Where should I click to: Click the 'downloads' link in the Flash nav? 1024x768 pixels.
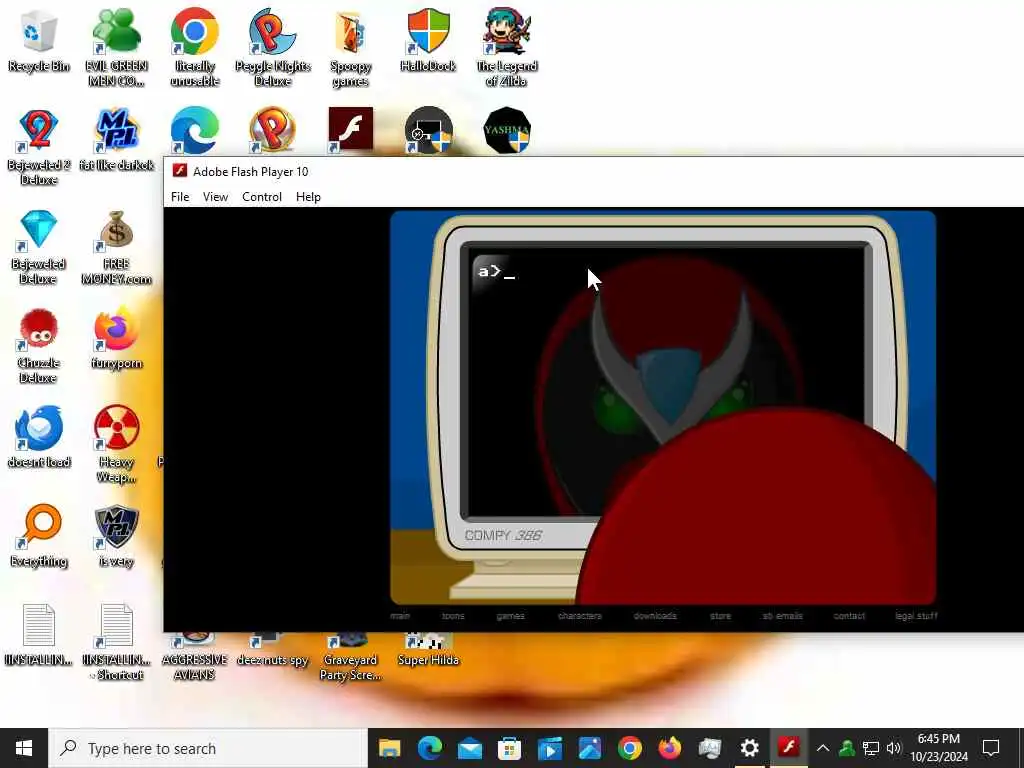[655, 615]
